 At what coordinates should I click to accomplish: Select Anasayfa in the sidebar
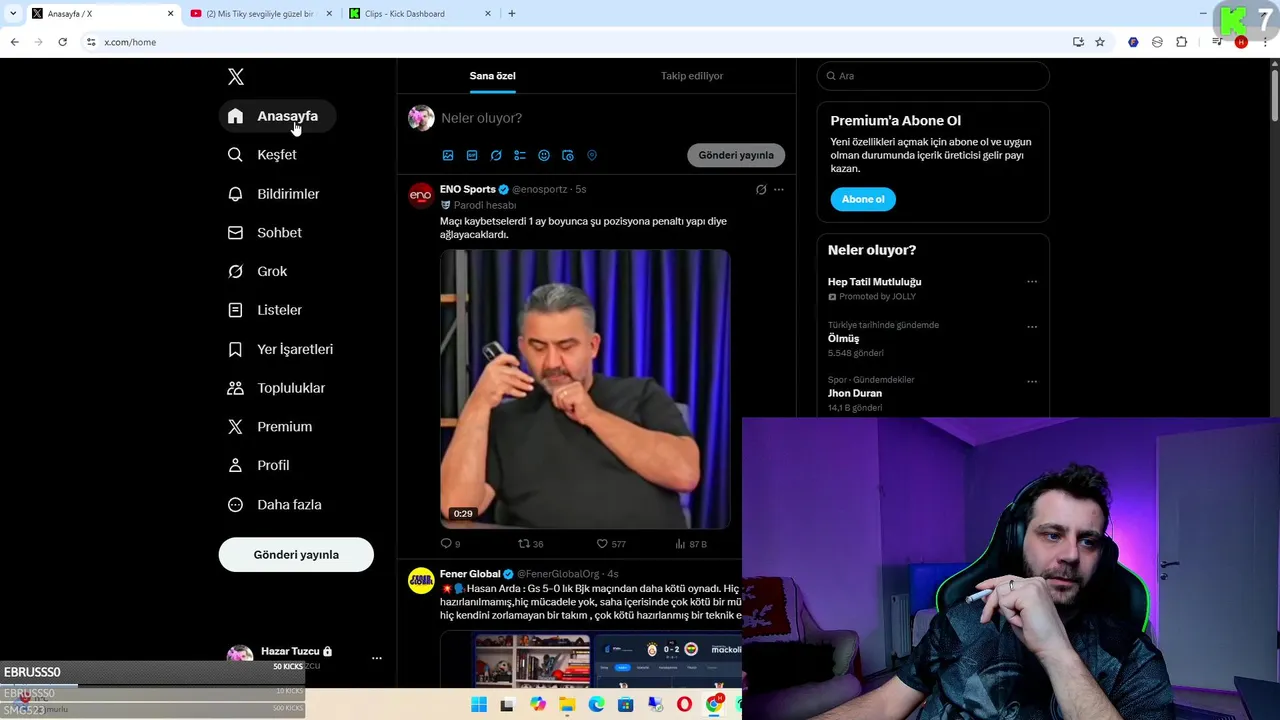click(x=277, y=117)
